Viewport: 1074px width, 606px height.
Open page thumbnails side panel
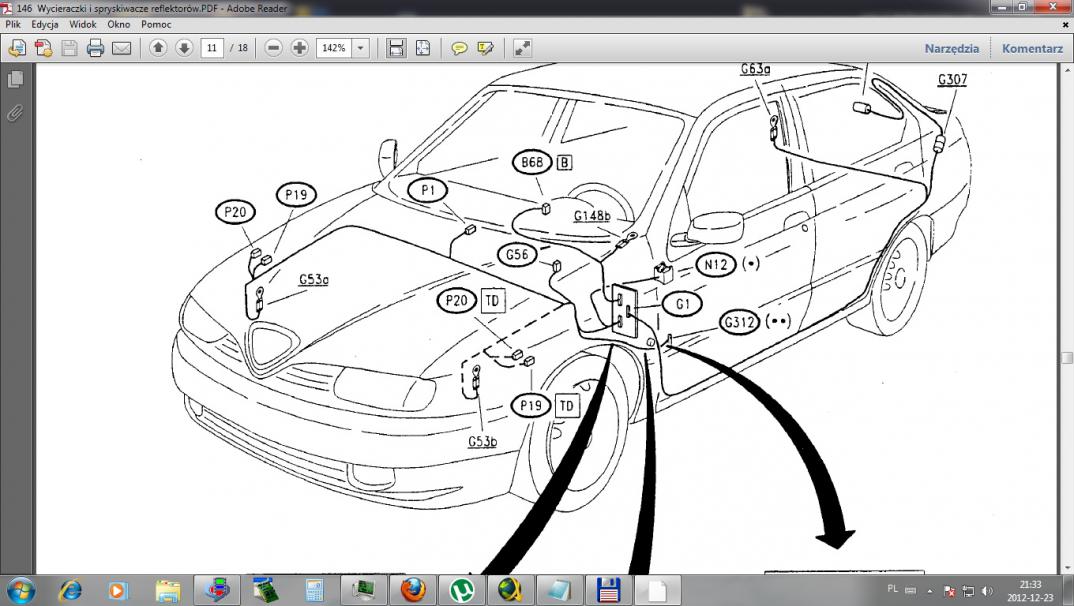click(15, 79)
